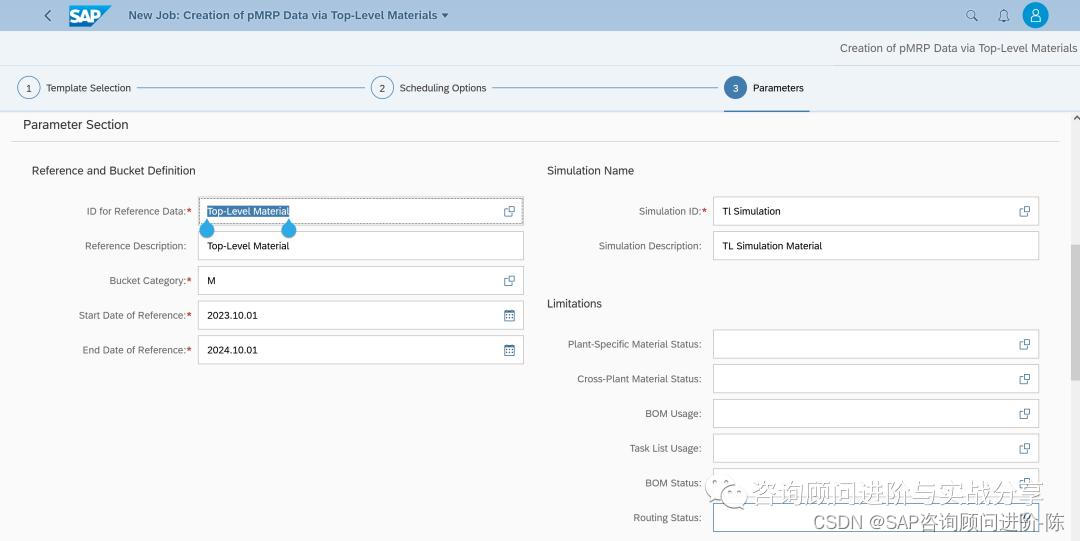The width and height of the screenshot is (1080, 541).
Task: Click the Bucket Category field
Action: [x=360, y=280]
